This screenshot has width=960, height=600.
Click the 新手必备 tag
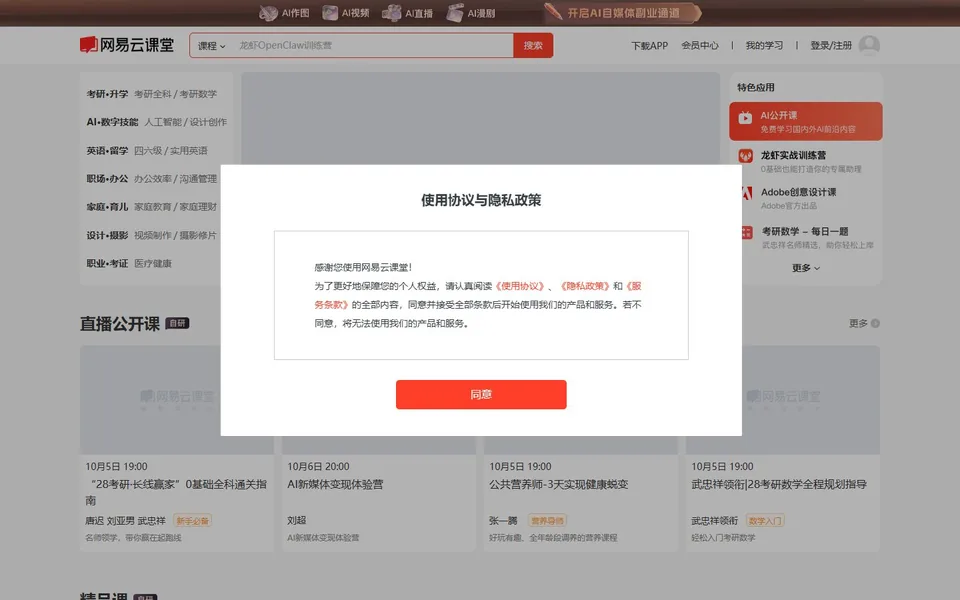(x=192, y=521)
